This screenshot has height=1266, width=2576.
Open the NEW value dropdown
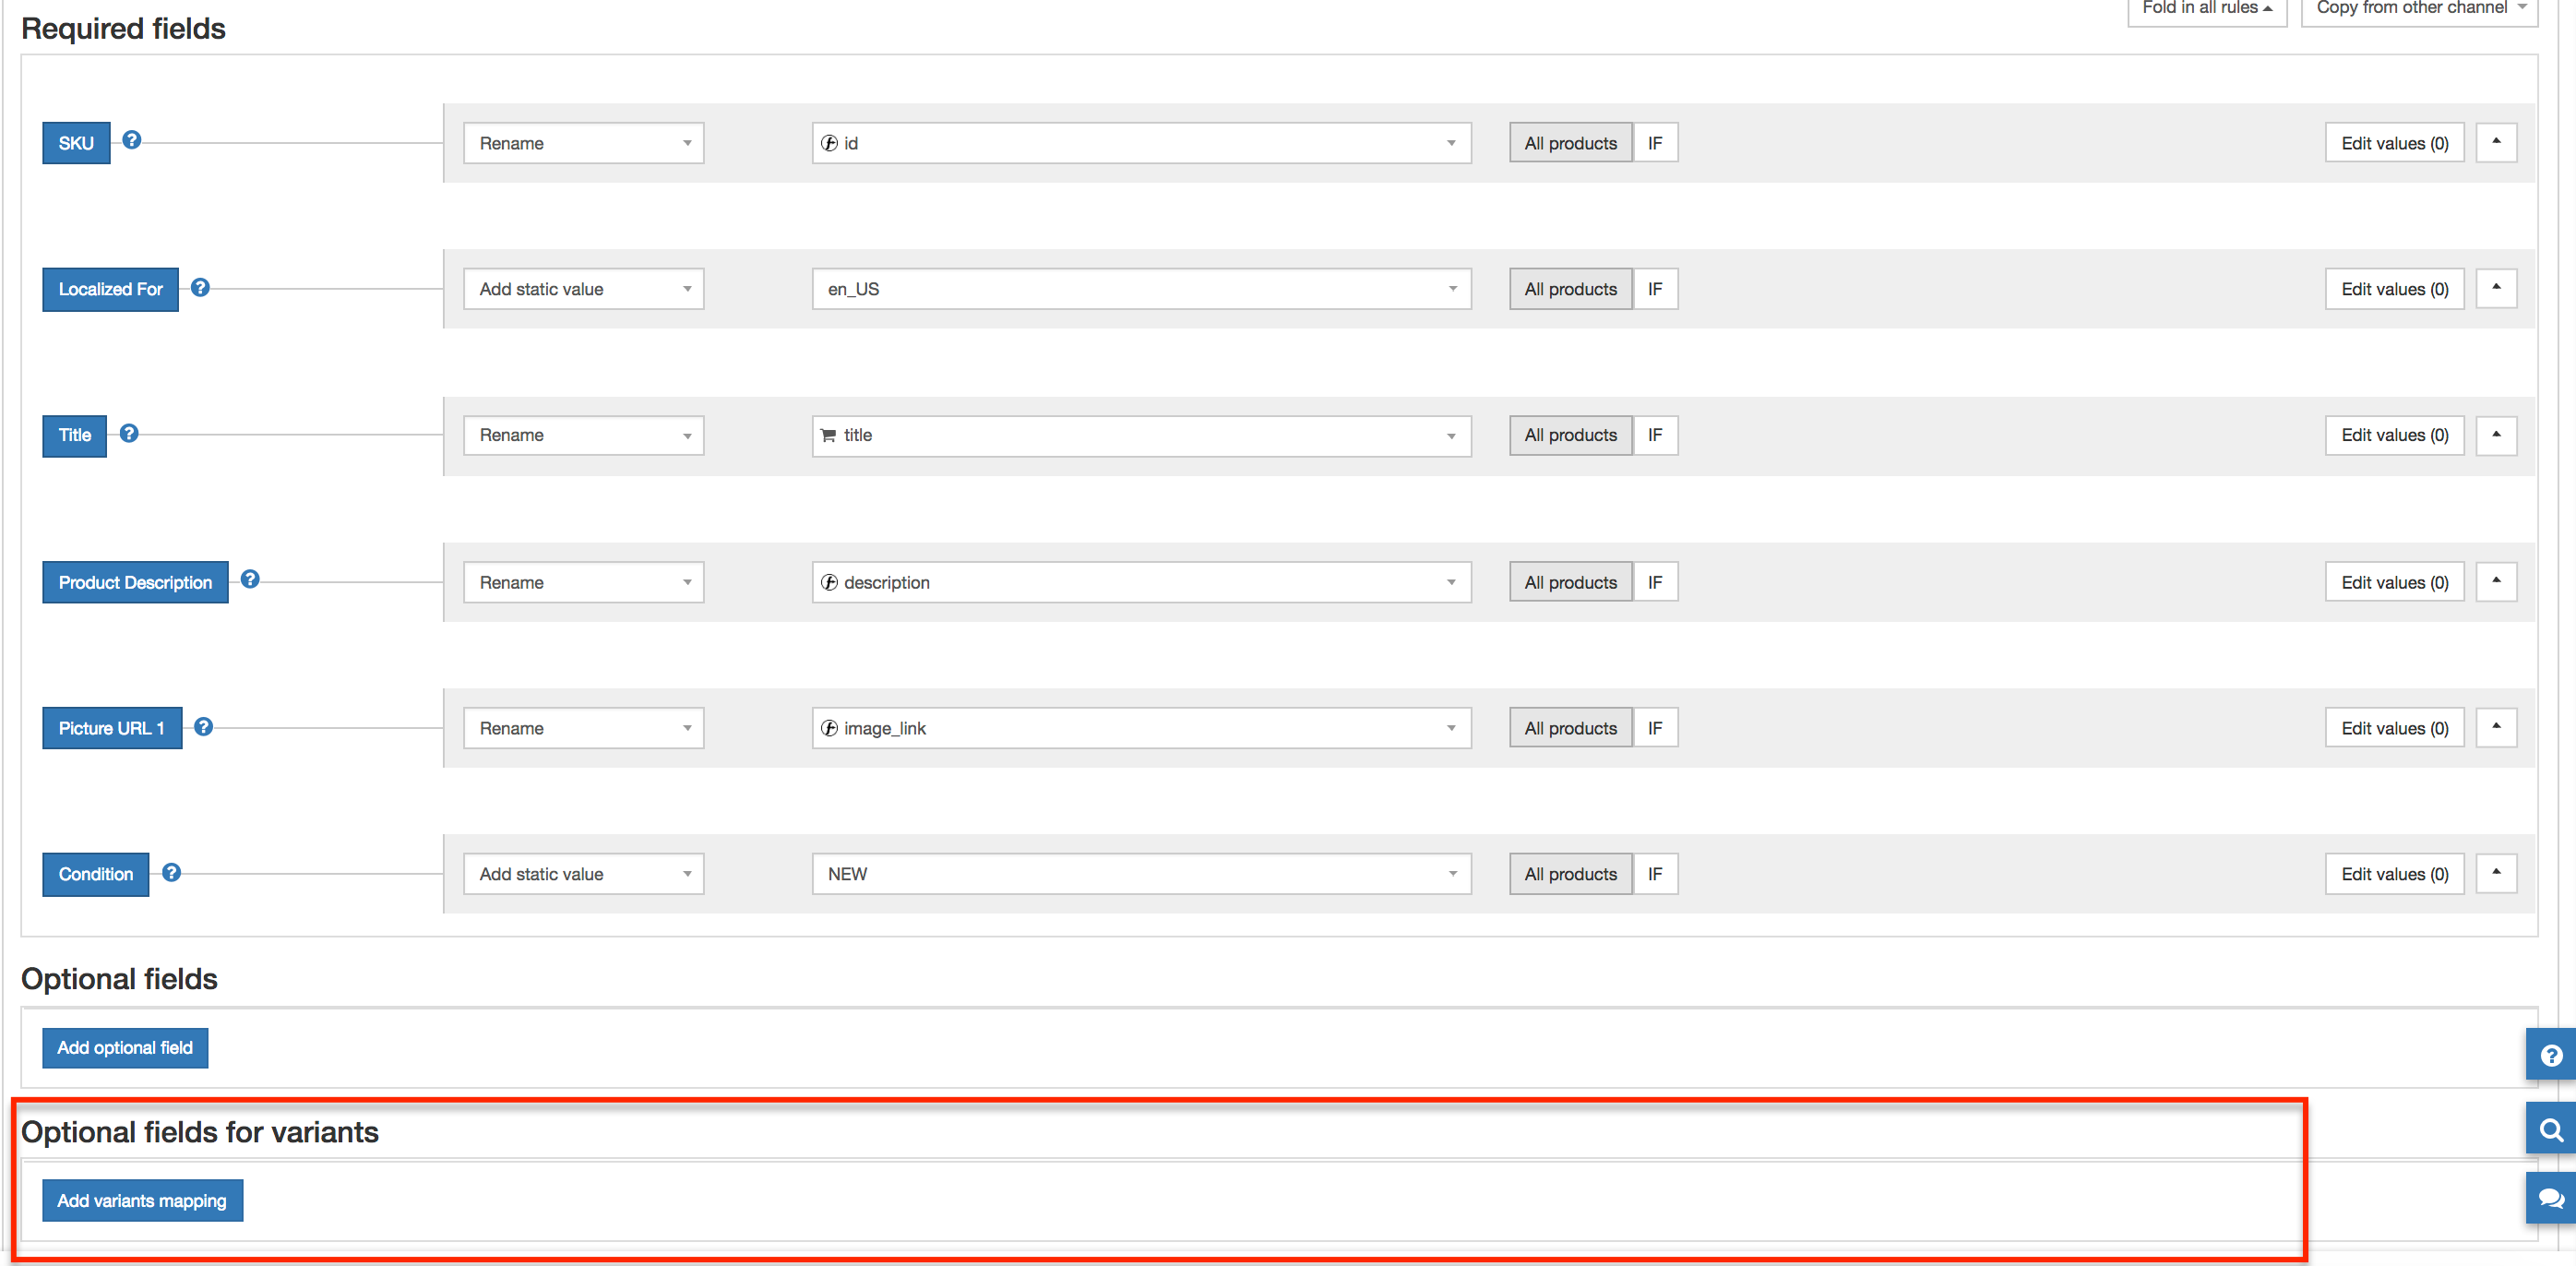(x=1141, y=874)
